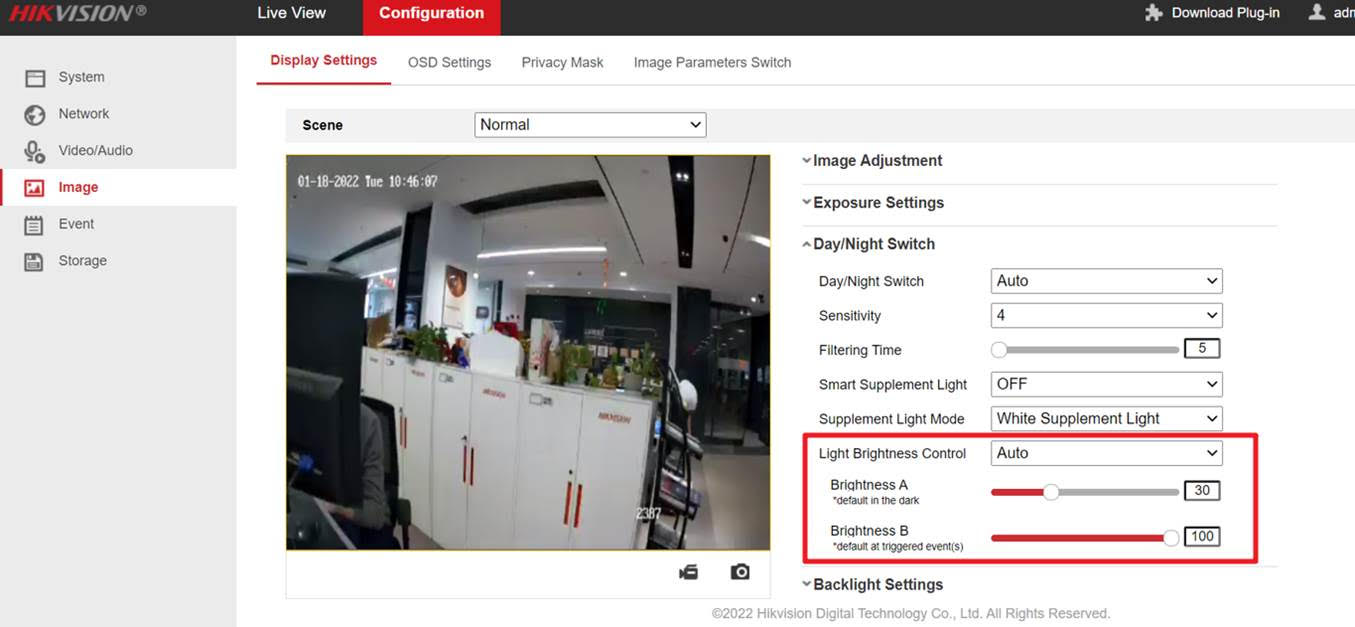Click the Download Plug-in puzzle icon
The width and height of the screenshot is (1355, 627).
tap(1154, 13)
